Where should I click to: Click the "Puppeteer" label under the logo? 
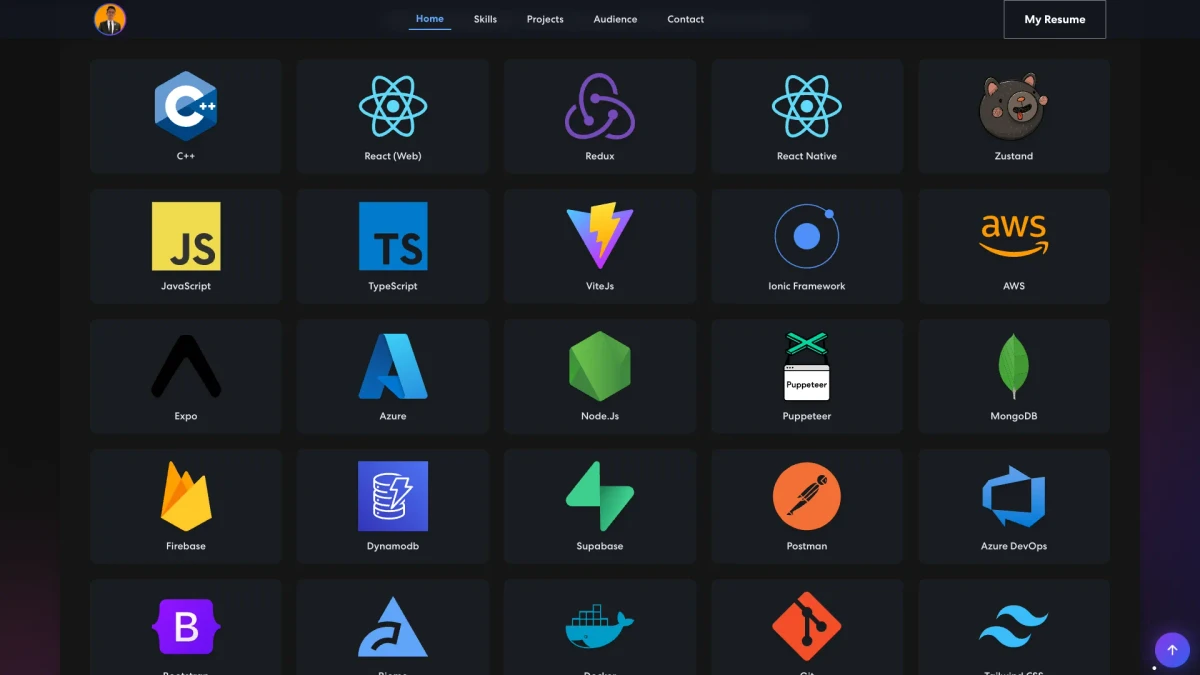click(x=807, y=416)
